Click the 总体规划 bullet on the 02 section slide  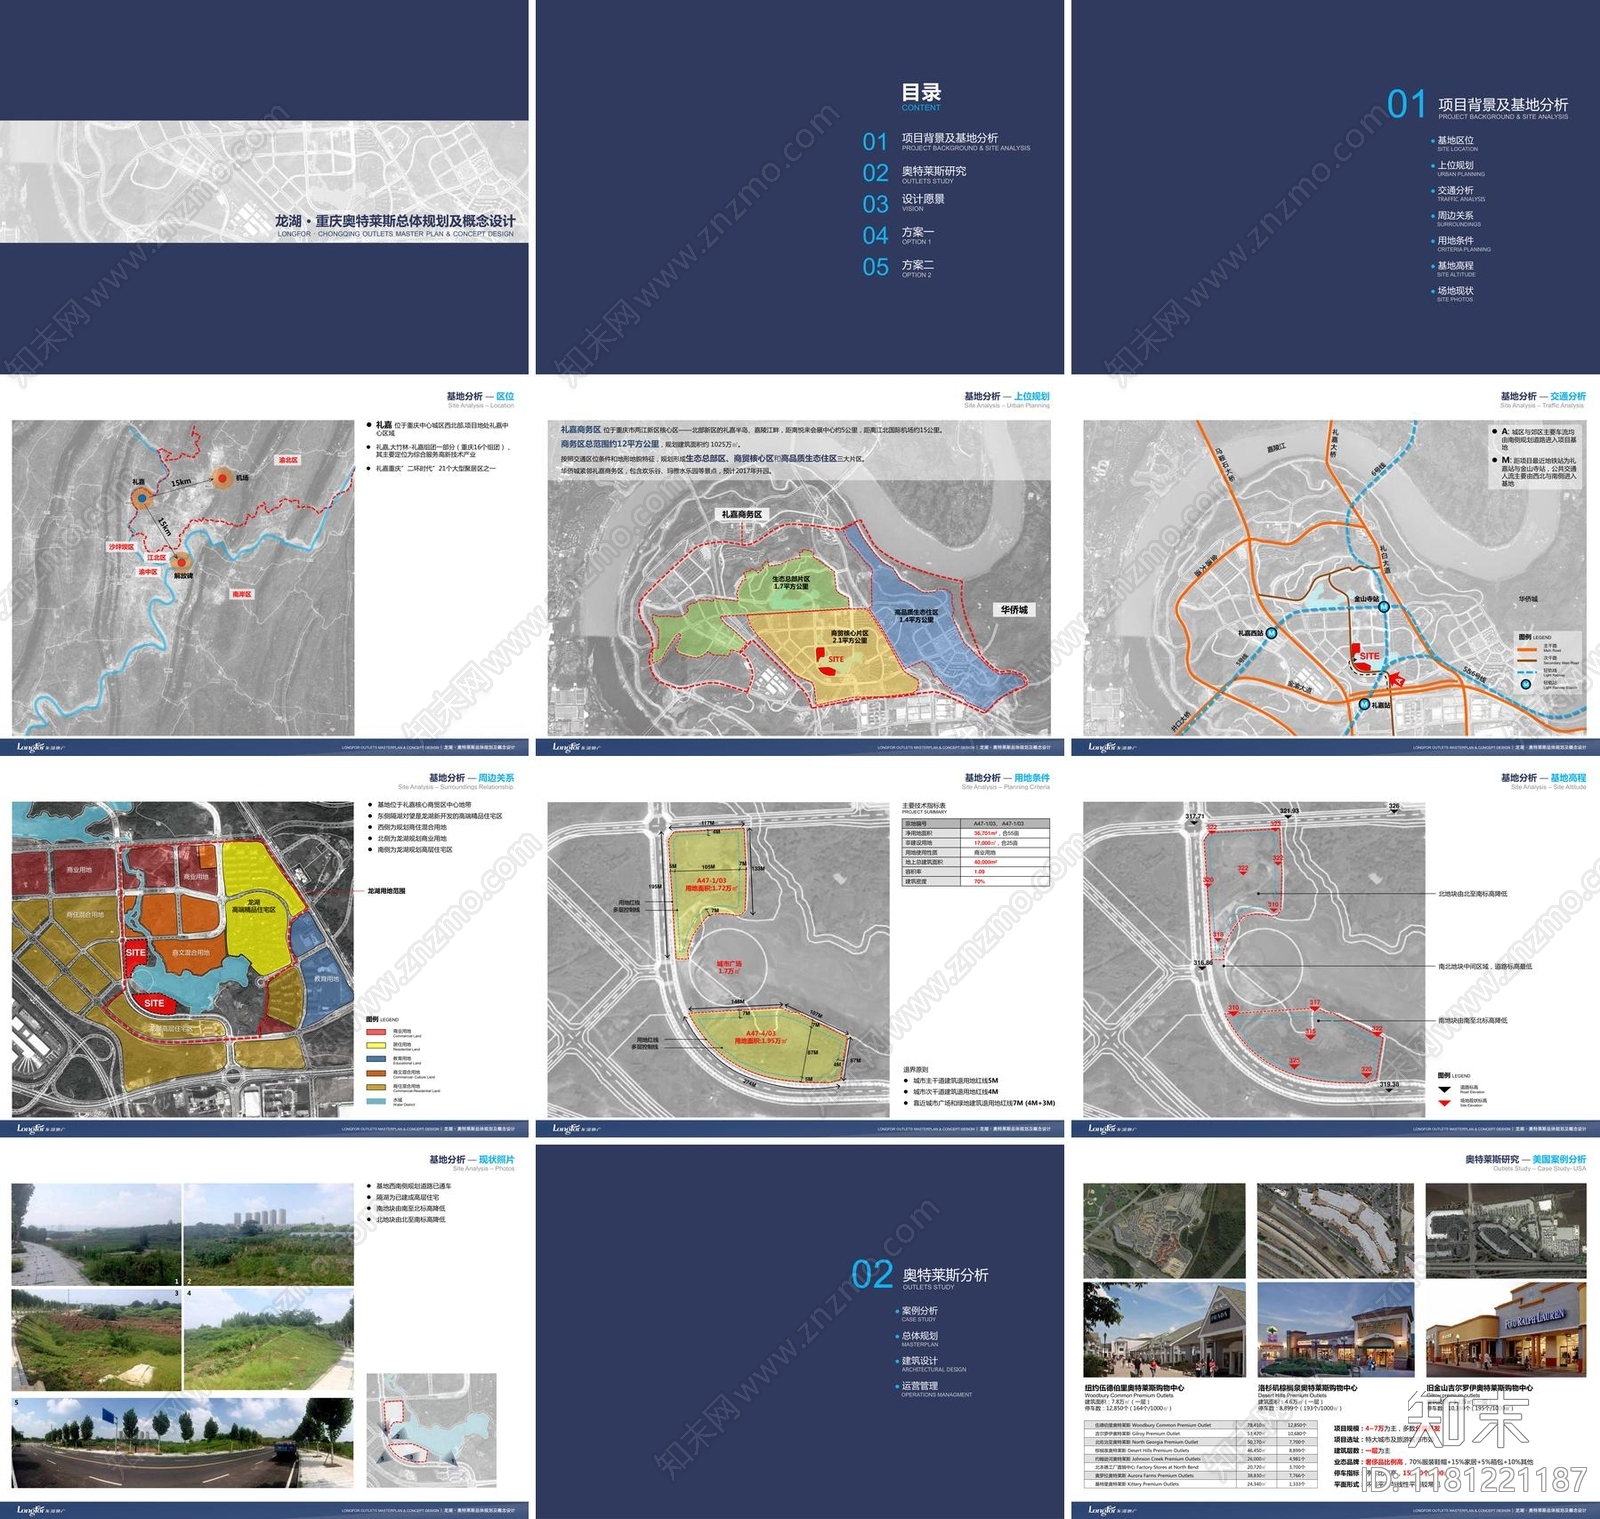point(919,1339)
